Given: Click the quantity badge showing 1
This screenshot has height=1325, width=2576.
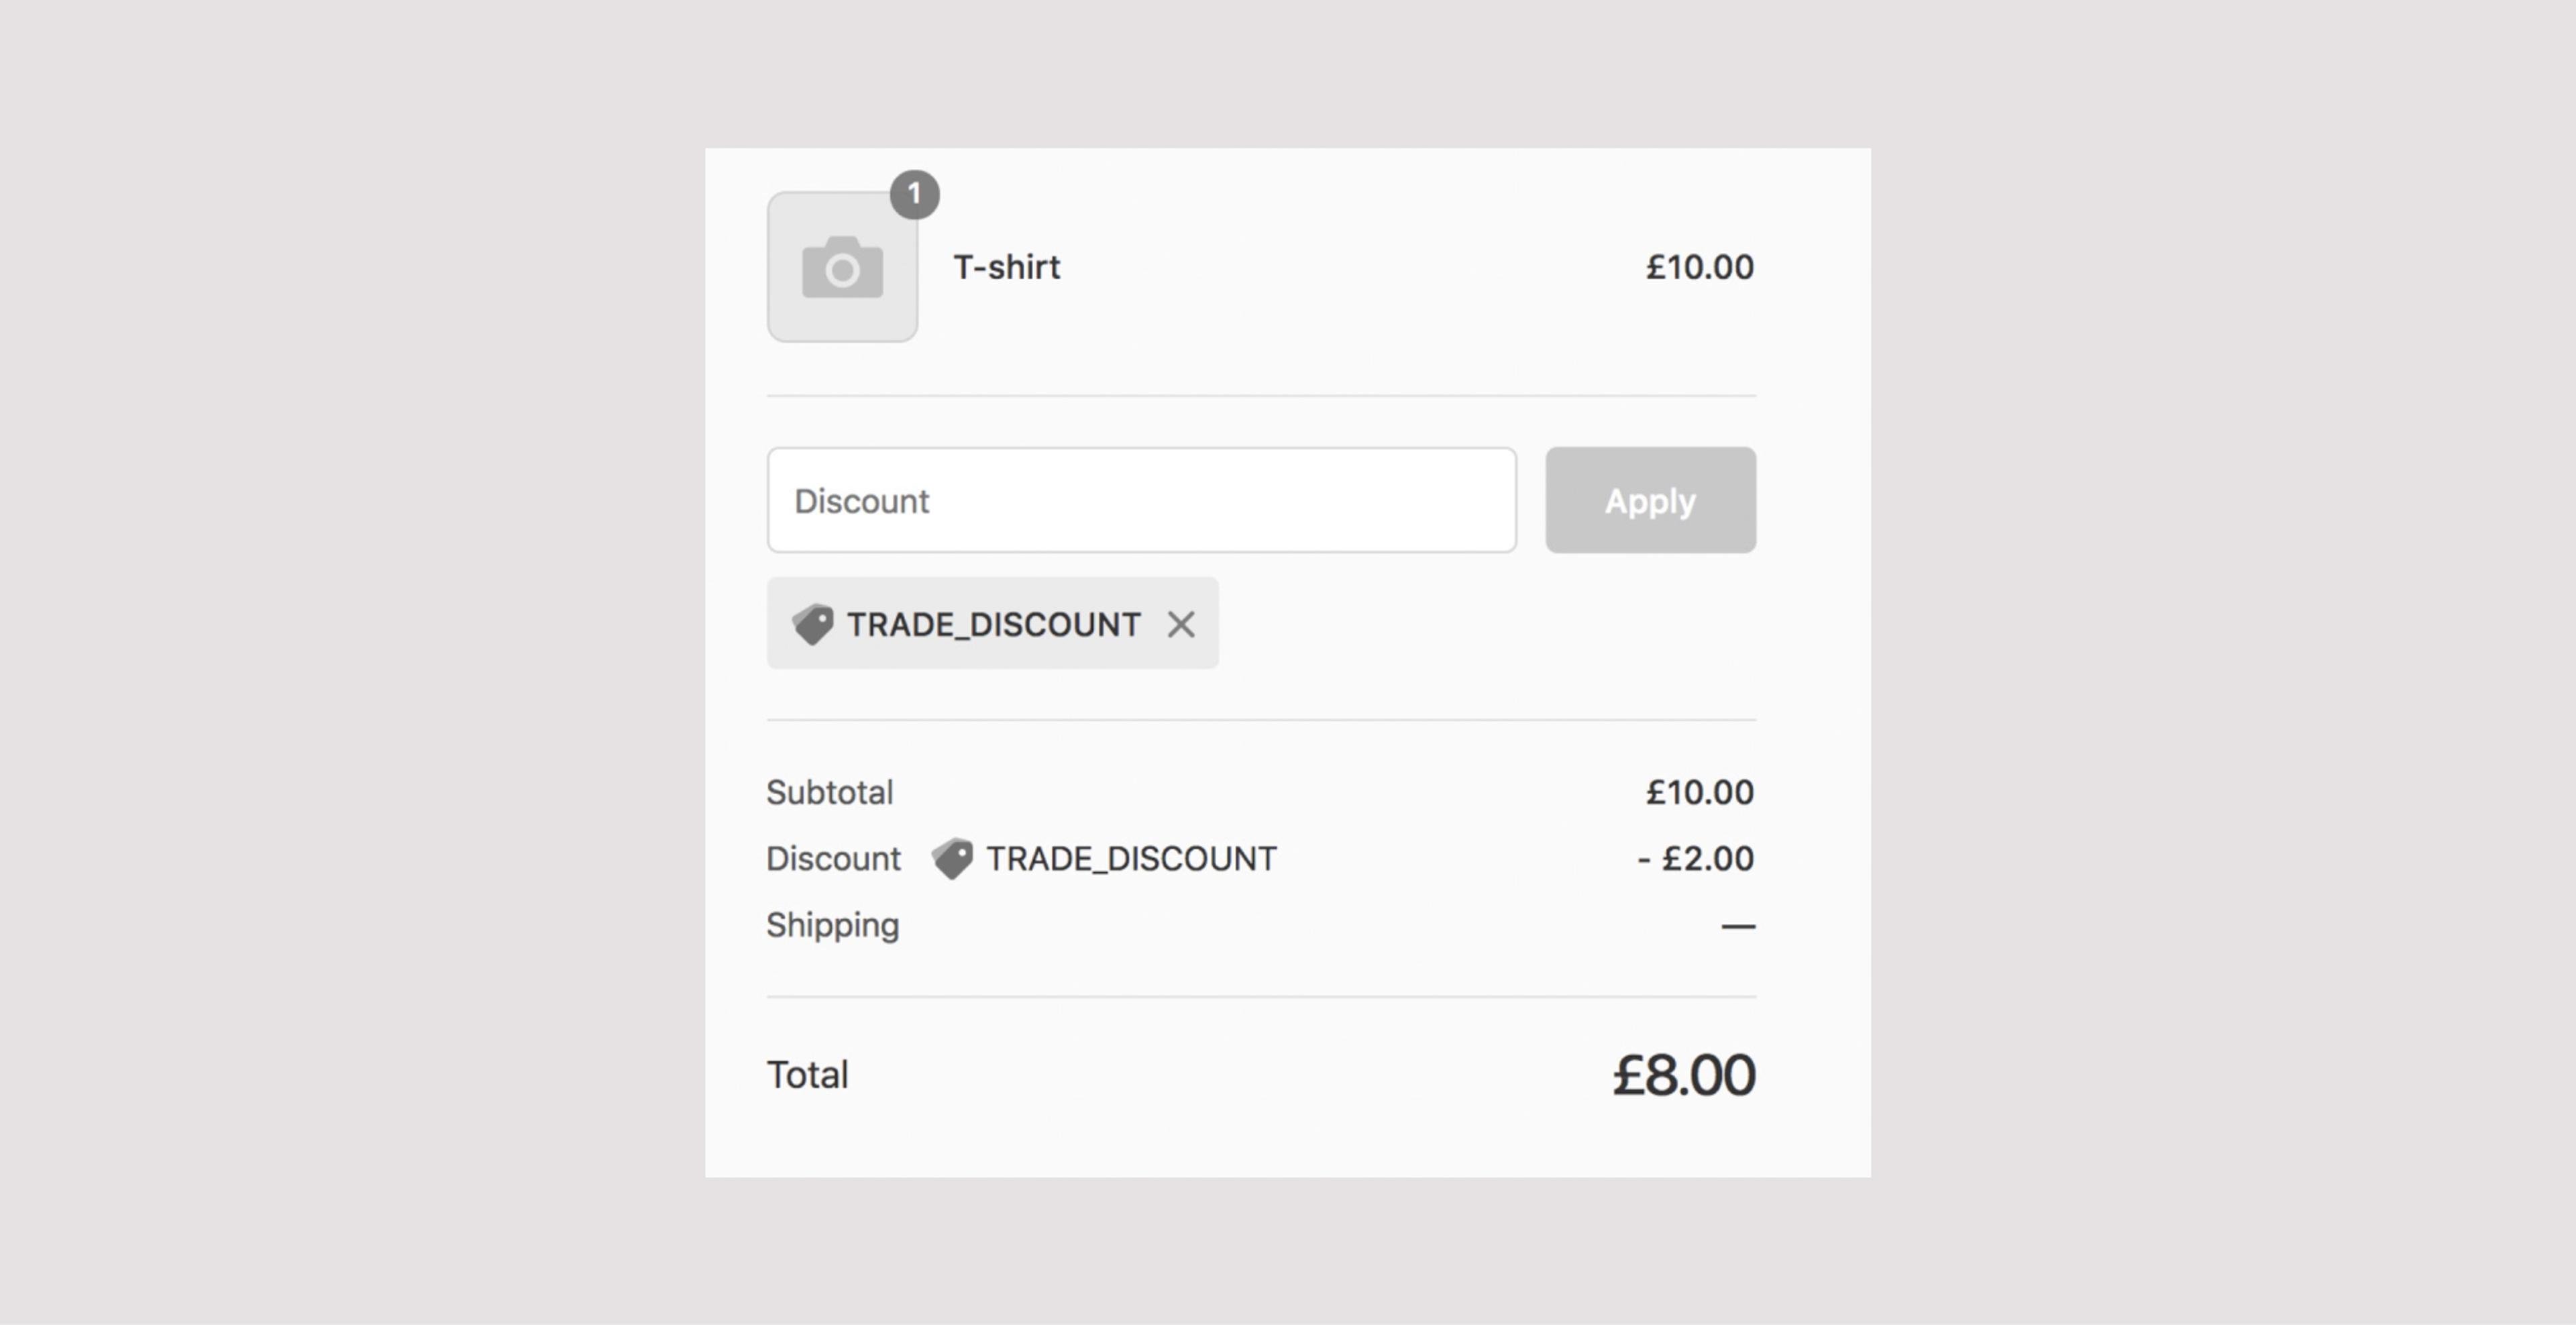Looking at the screenshot, I should click(x=914, y=194).
